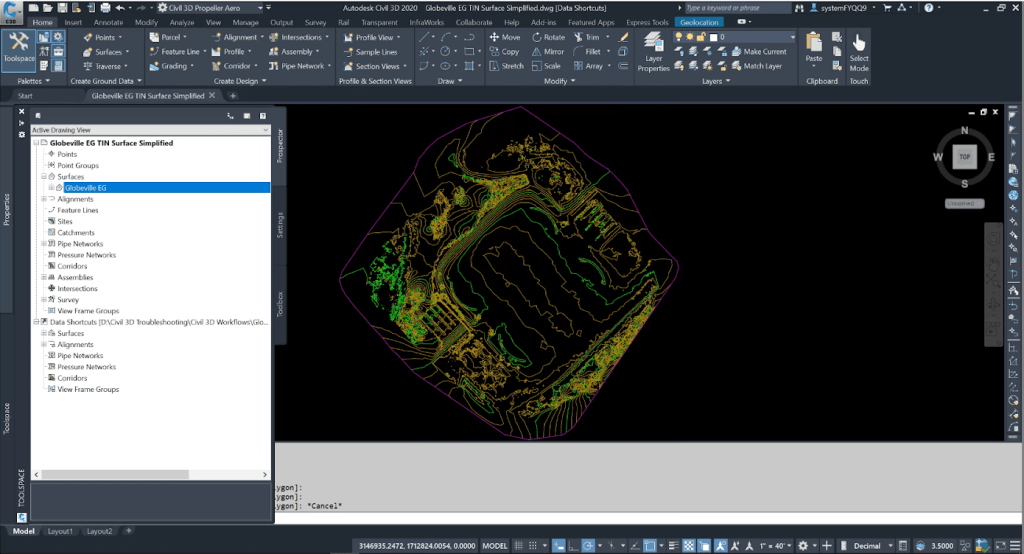1024x554 pixels.
Task: Open the Decimal units dropdown
Action: (871, 546)
